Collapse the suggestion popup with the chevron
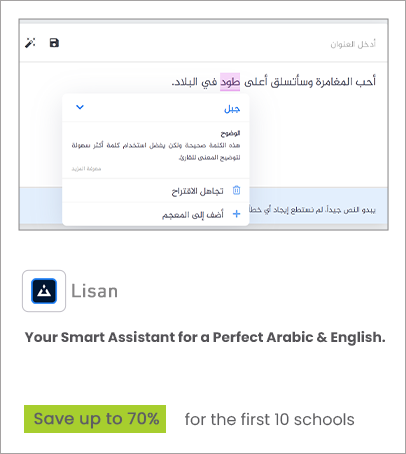This screenshot has height=454, width=406. pyautogui.click(x=80, y=107)
